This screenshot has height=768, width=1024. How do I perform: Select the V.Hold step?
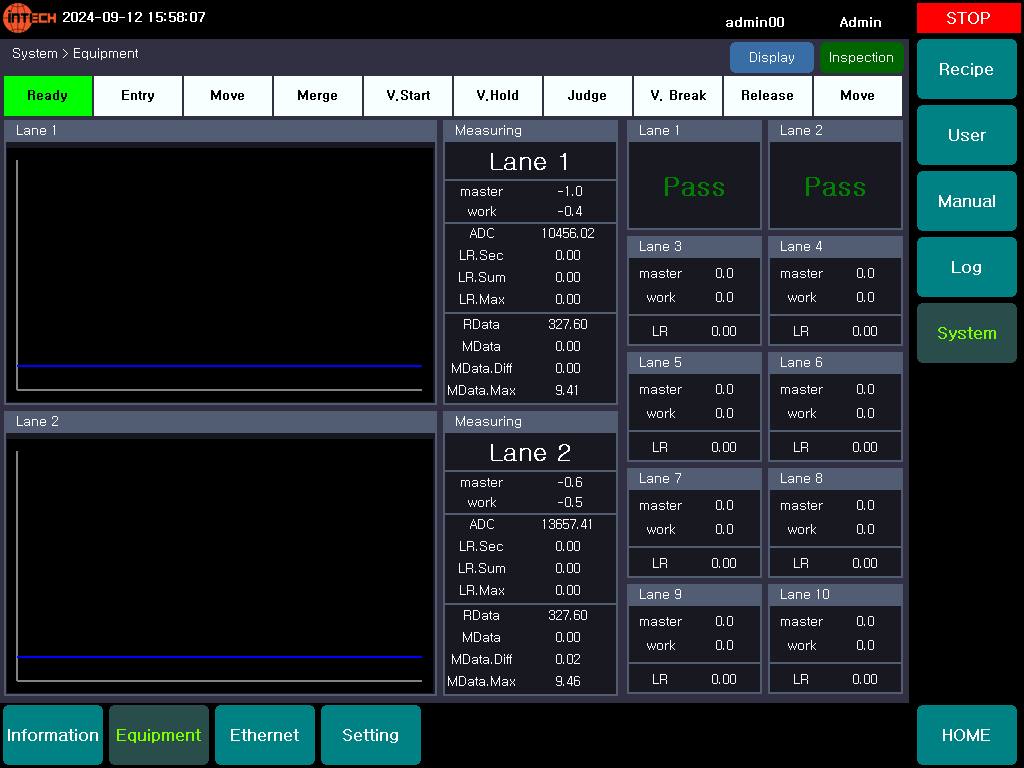(x=498, y=95)
